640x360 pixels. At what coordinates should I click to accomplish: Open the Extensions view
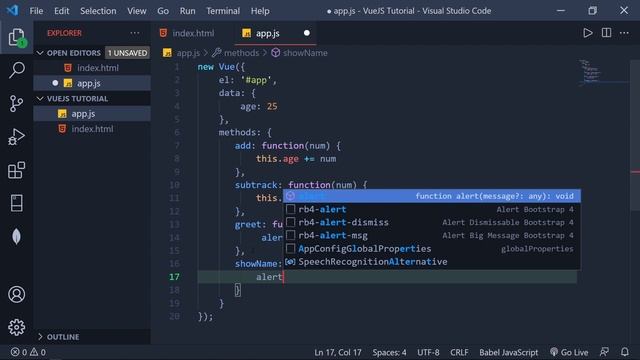(x=16, y=170)
